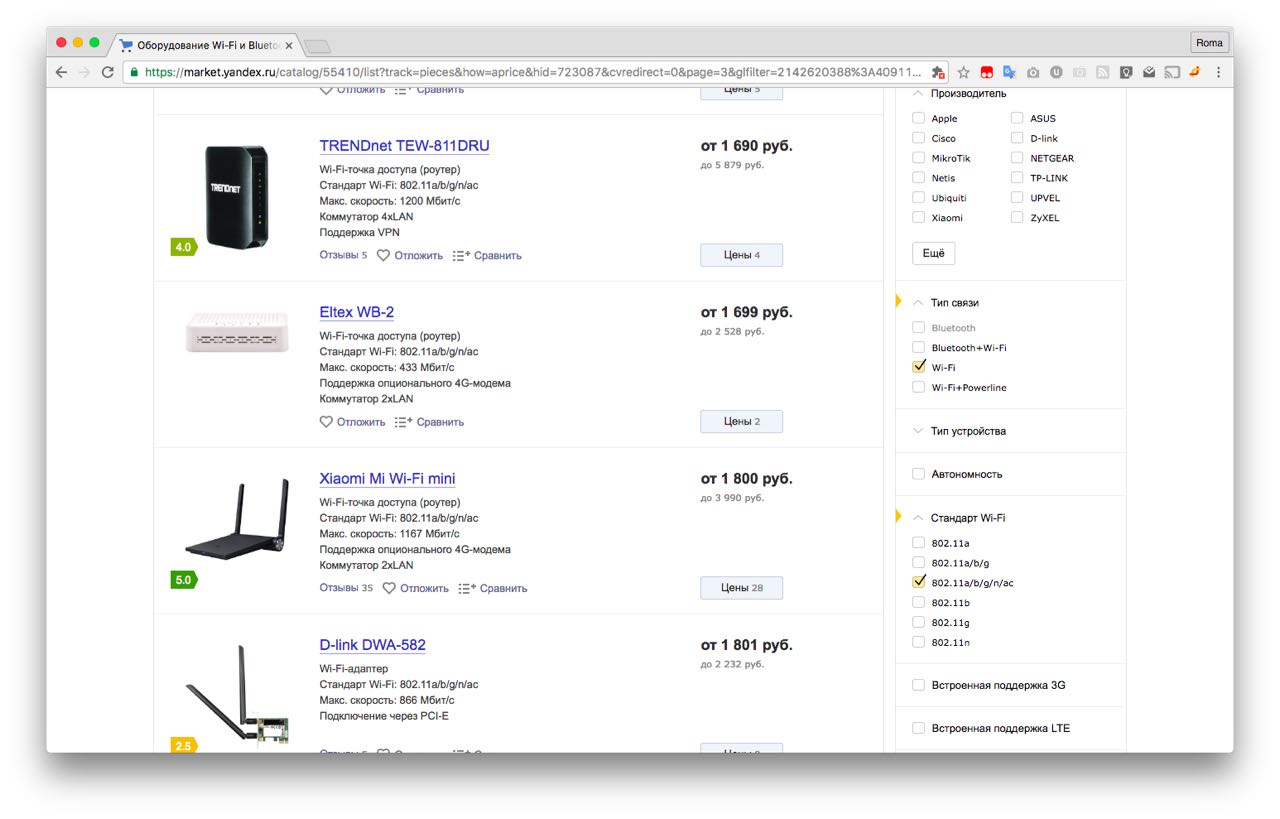Click the address bar URL field
Viewport: 1280px width, 819px height.
click(x=530, y=72)
